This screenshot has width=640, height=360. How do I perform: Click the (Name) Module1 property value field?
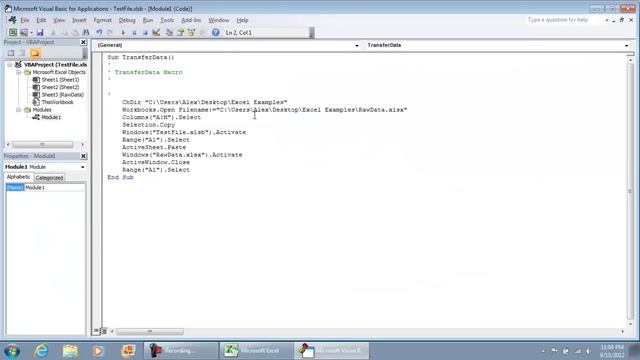point(55,188)
